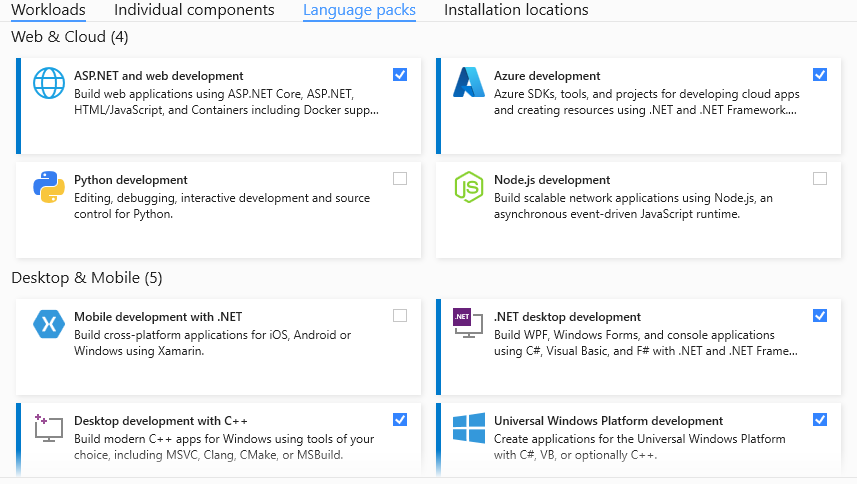Click the Universal Windows Platform logo icon
Image resolution: width=857 pixels, height=484 pixels.
469,428
